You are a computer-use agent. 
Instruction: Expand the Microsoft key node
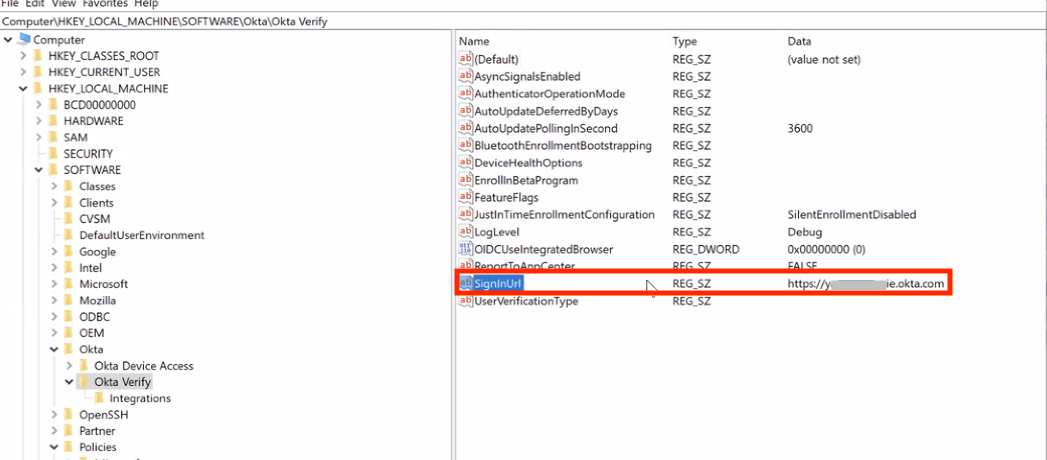click(54, 284)
